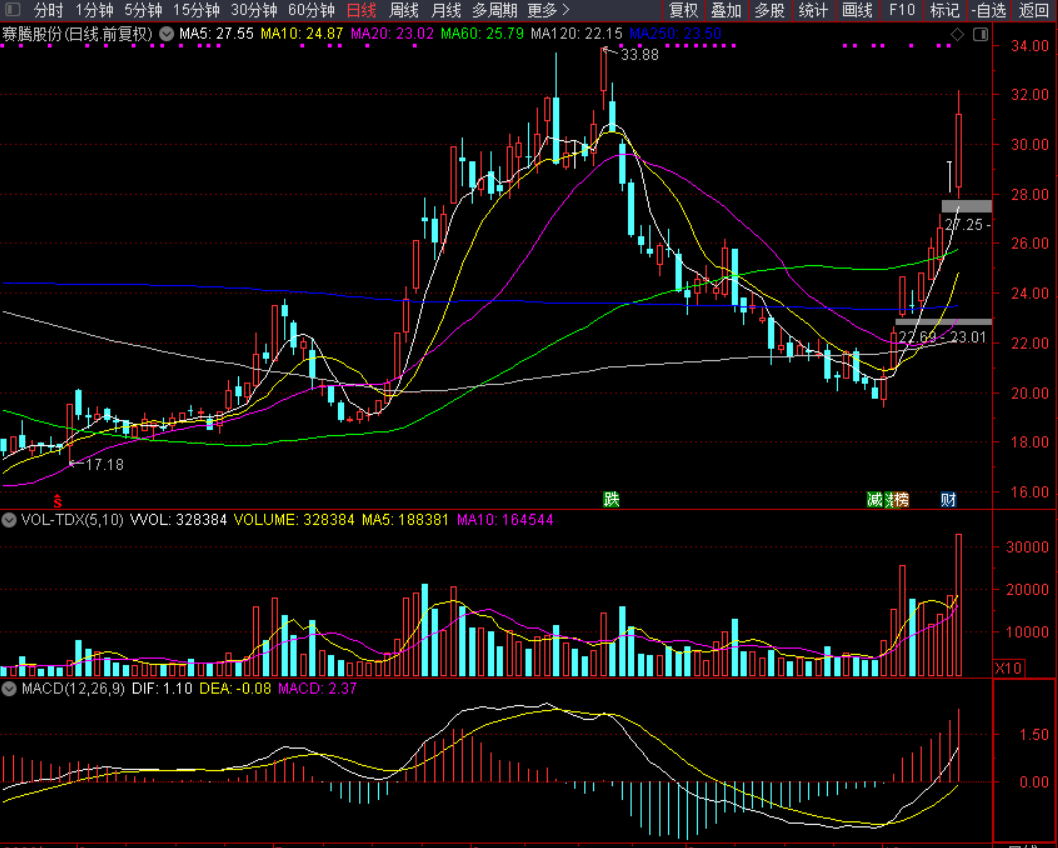This screenshot has height=848, width=1058.
Task: Click the gray 27.25 price gap bar
Action: [966, 207]
